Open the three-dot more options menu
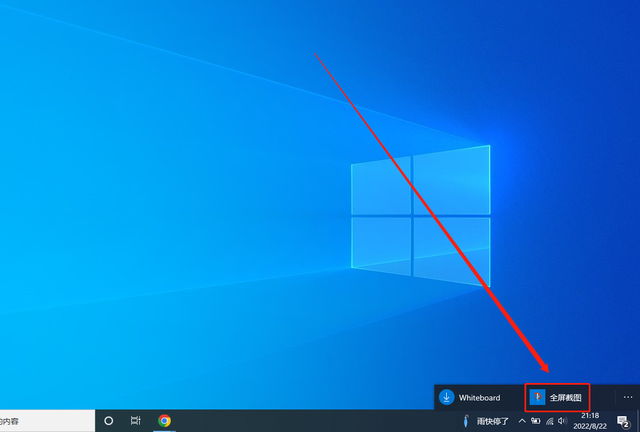Screen dimensions: 640x432 628,397
